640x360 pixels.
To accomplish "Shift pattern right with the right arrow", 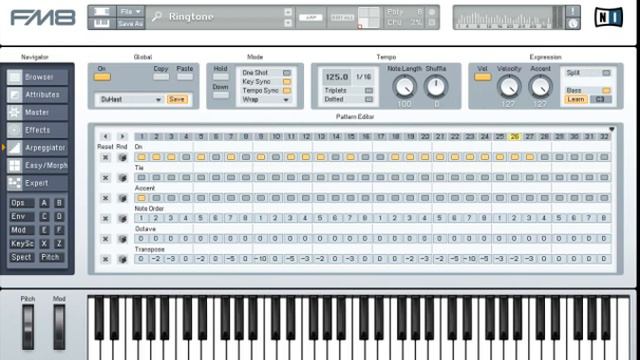I will (122, 136).
